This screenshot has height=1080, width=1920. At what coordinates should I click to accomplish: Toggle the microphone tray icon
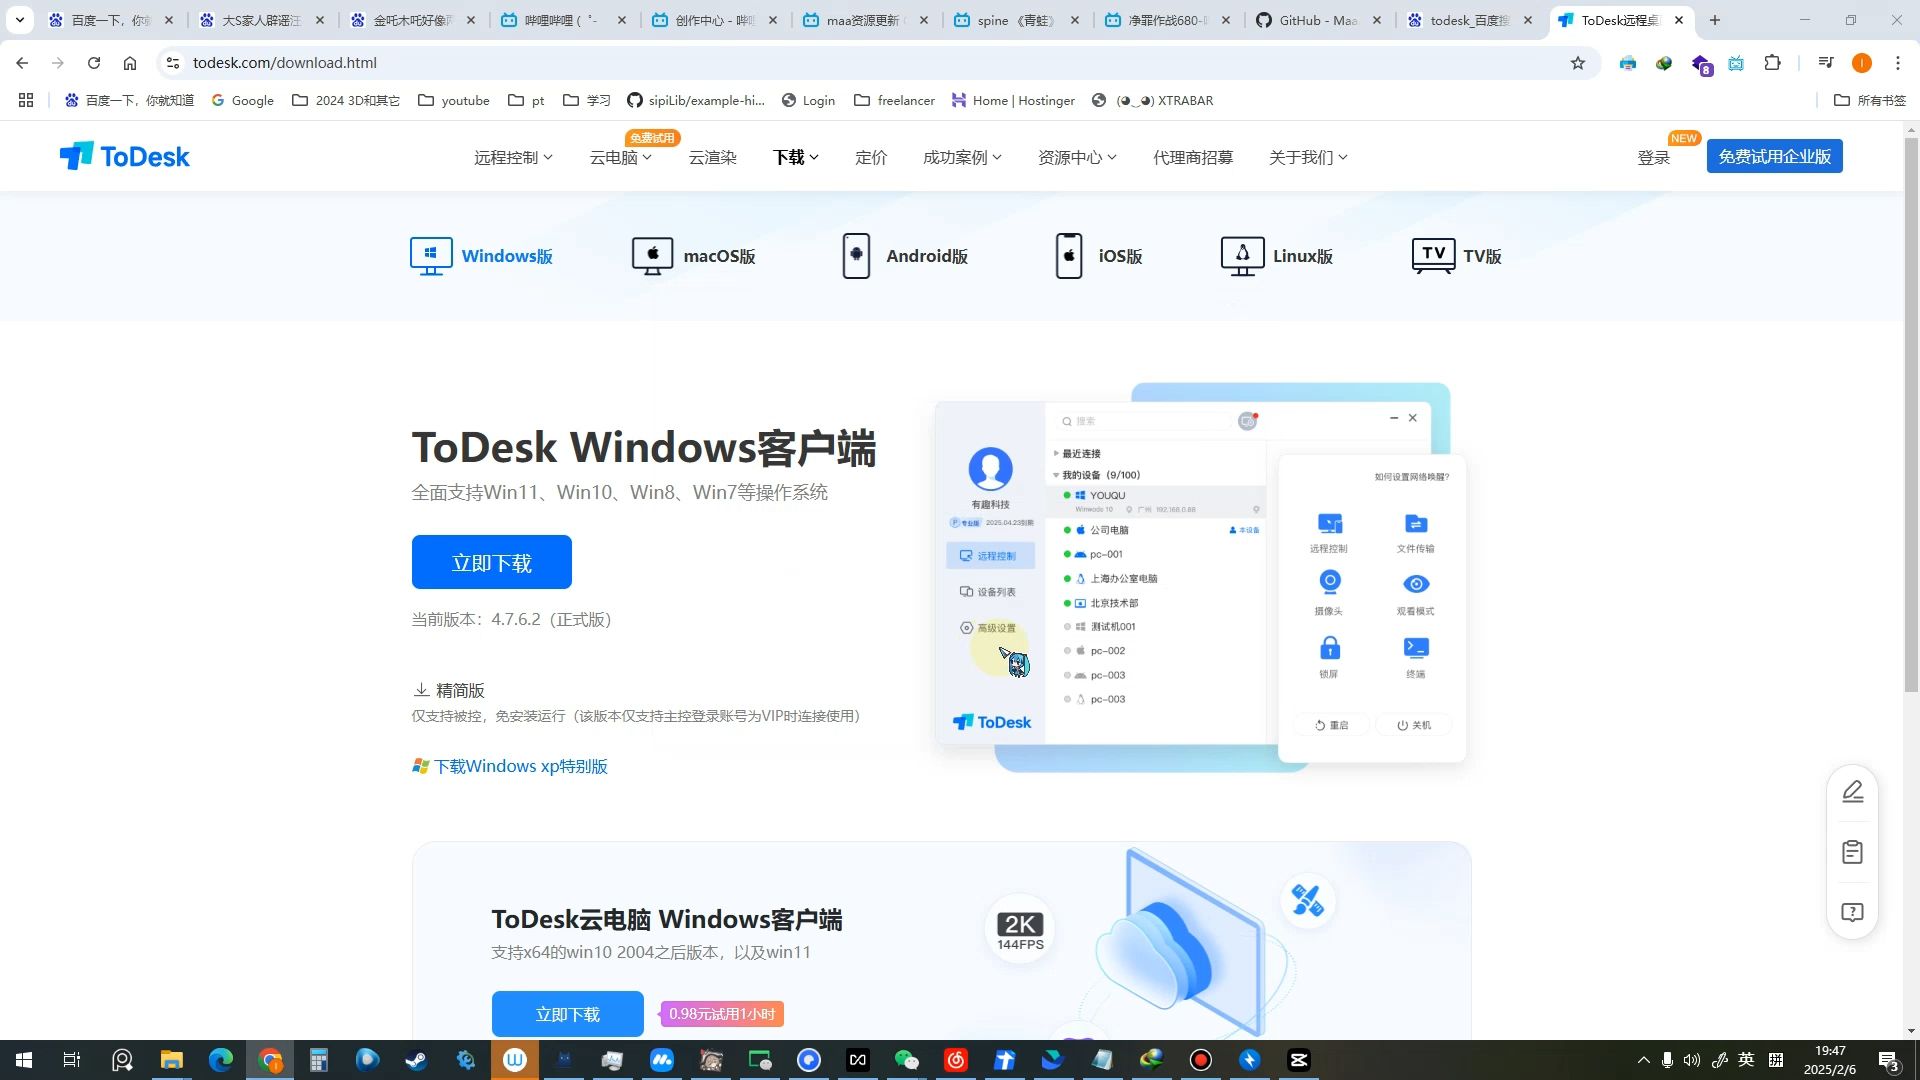pos(1667,1060)
